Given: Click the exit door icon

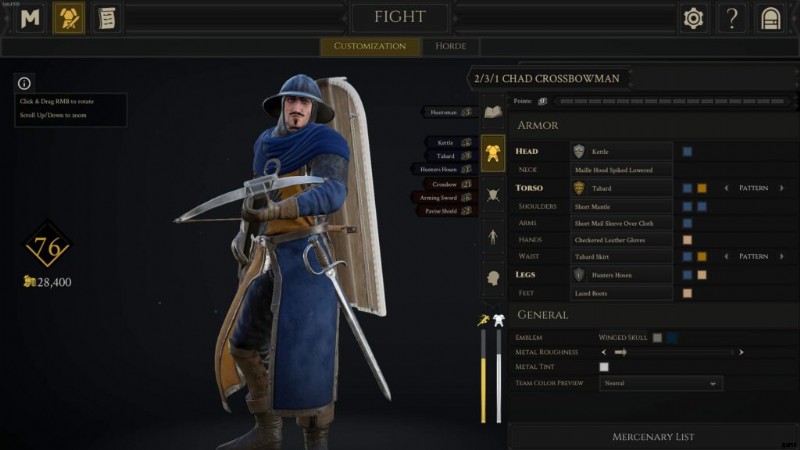Looking at the screenshot, I should [770, 18].
